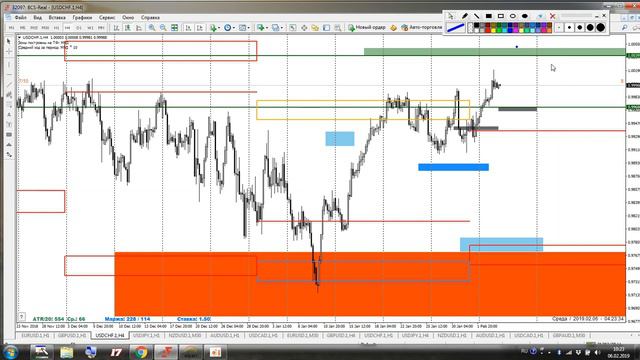Expand the green plus dropdown arrow
Screen dimensions: 640x360
point(267,28)
